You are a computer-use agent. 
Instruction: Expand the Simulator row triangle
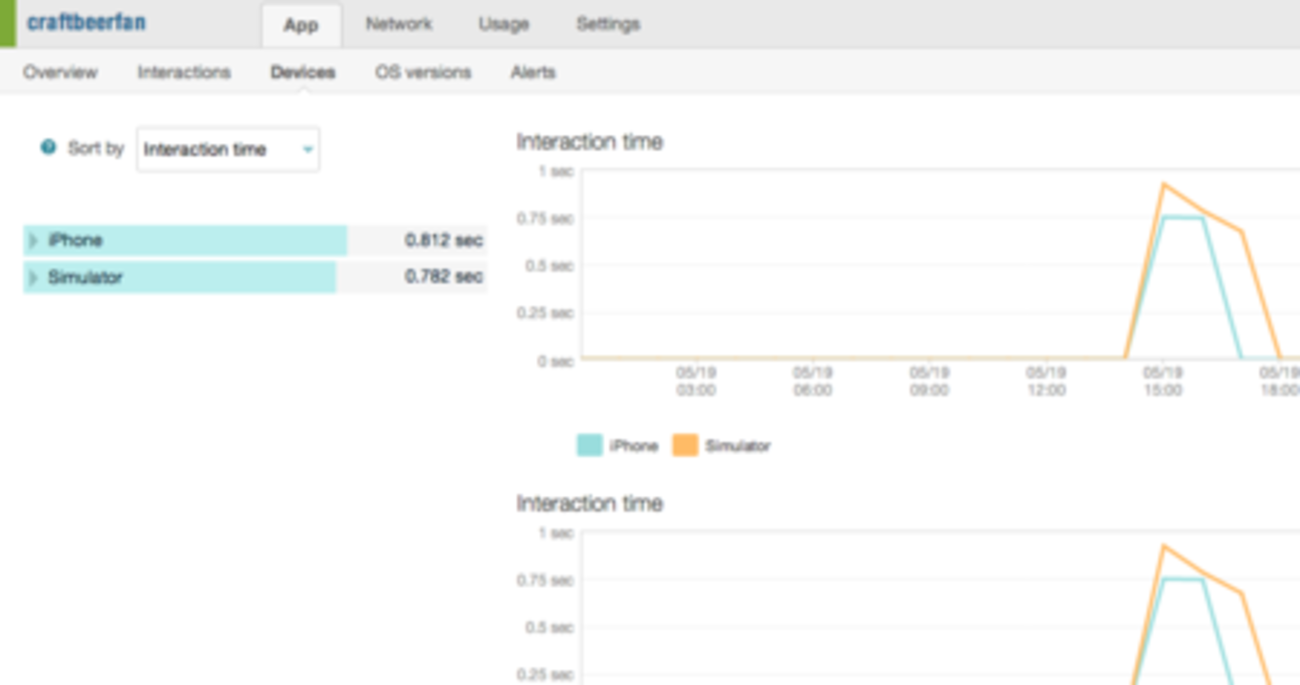coord(33,277)
